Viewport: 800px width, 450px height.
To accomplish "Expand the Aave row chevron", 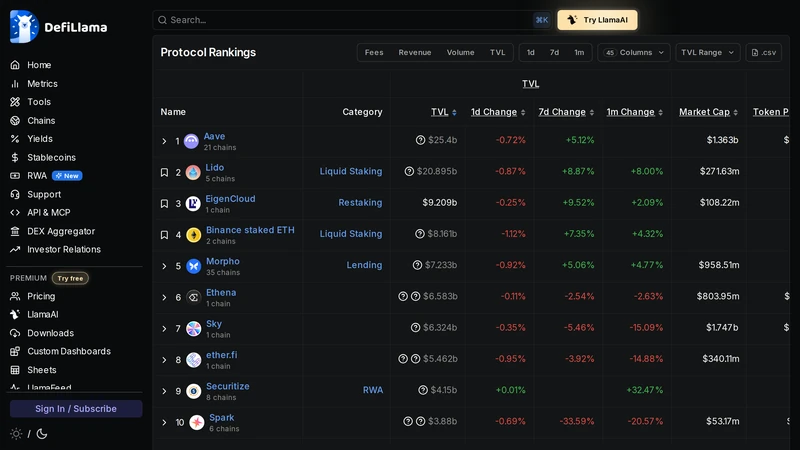I will 164,141.
